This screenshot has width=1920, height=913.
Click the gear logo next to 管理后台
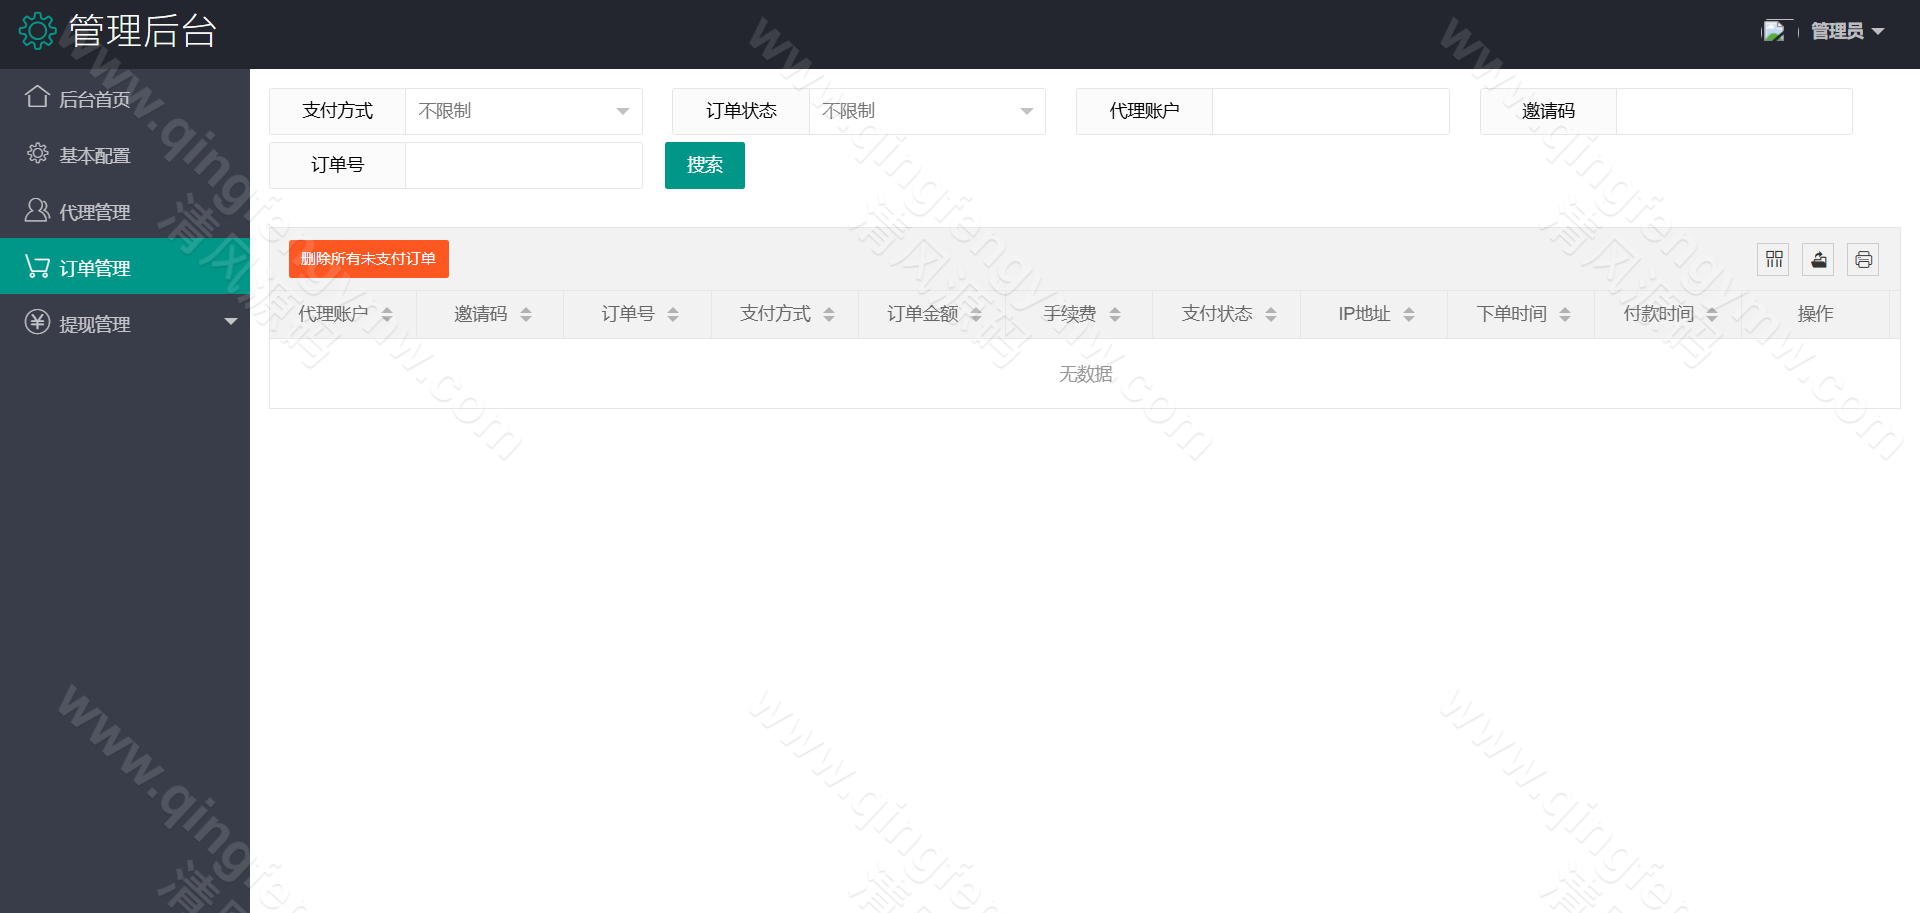pyautogui.click(x=37, y=30)
